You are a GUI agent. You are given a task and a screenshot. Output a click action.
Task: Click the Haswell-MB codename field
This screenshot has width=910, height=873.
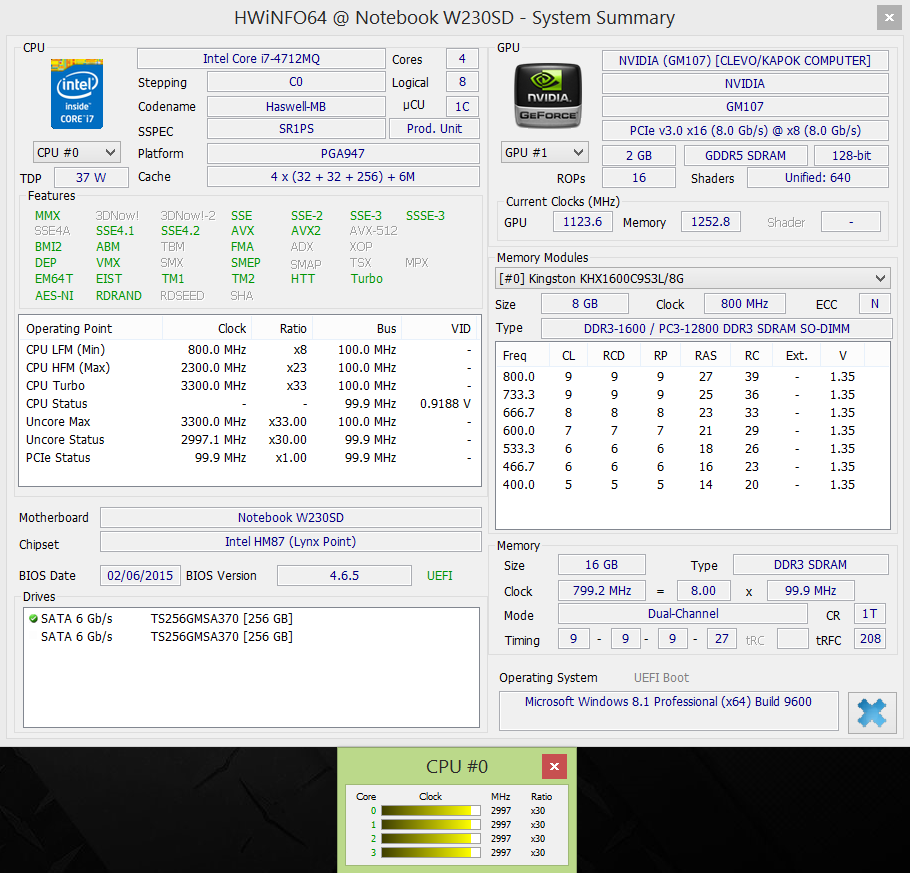coord(296,107)
